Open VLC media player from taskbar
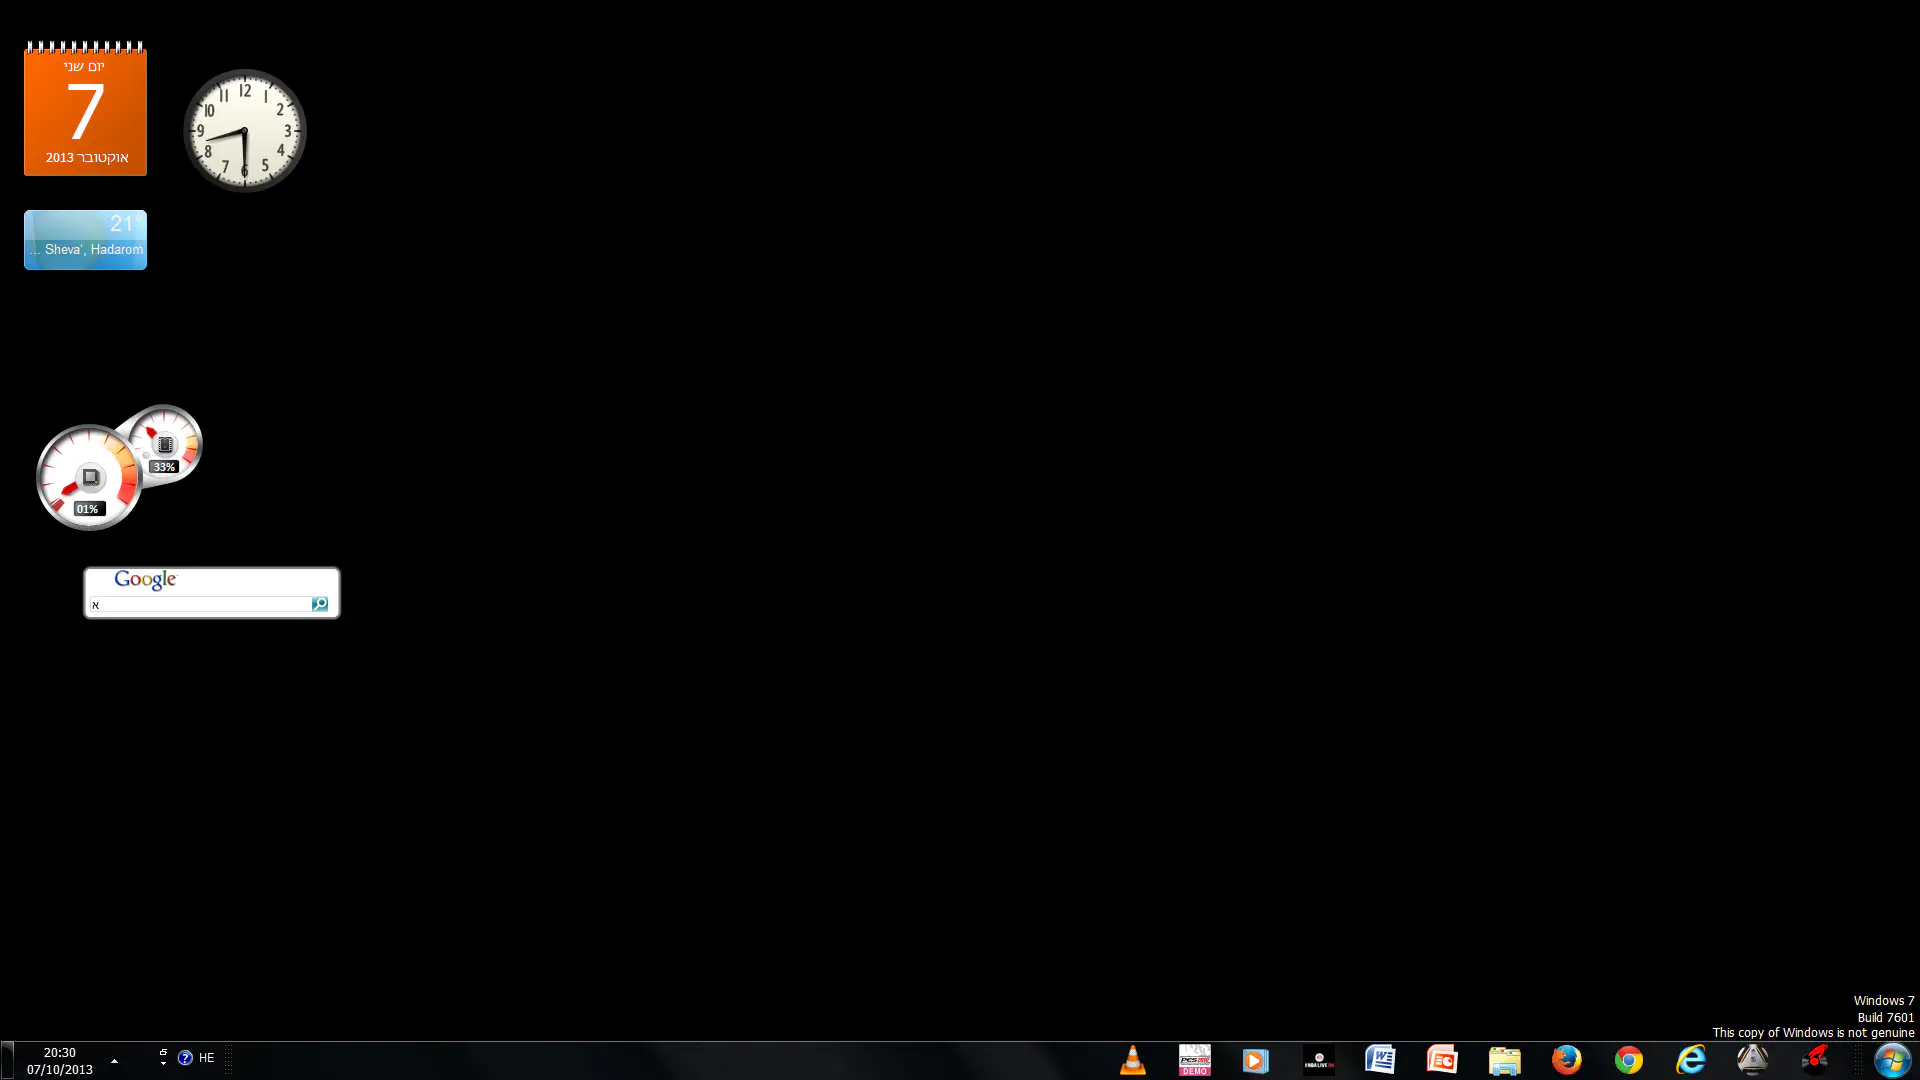 [1132, 1060]
